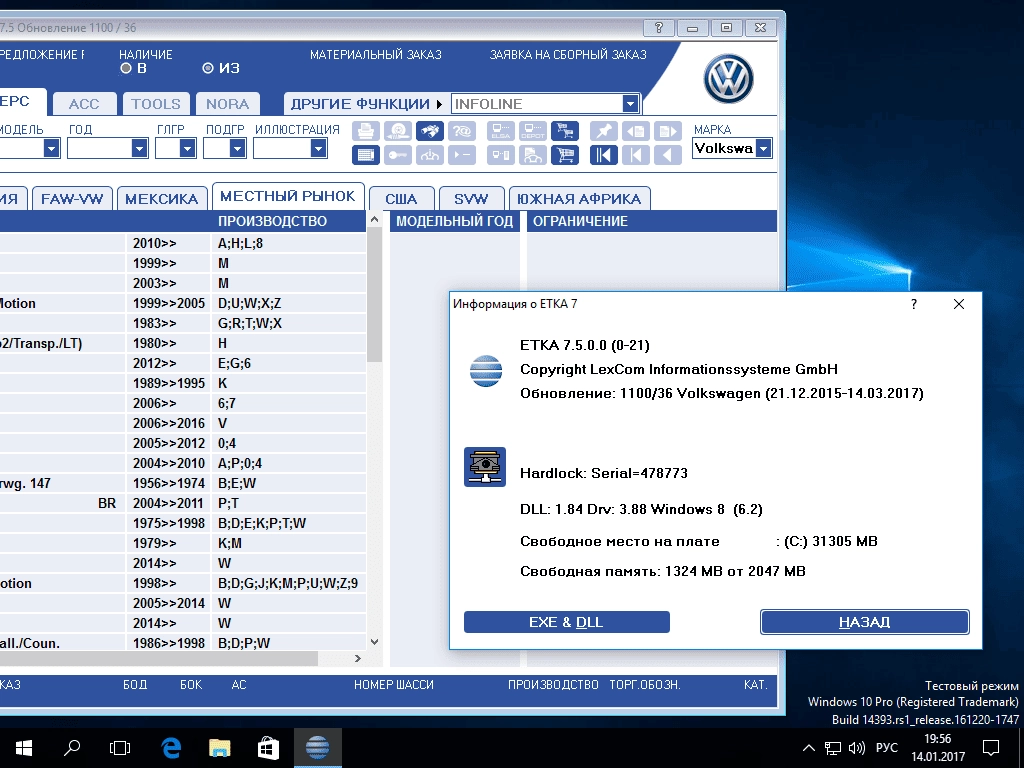The image size is (1024, 768).
Task: Jump to first entry double-bar arrow
Action: (604, 155)
